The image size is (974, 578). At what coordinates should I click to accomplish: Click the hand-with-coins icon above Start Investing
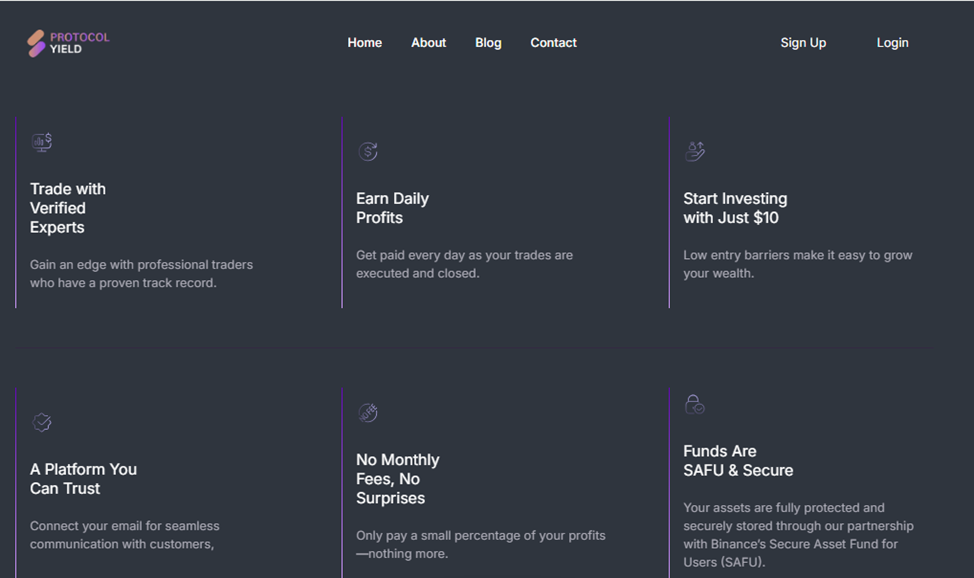pyautogui.click(x=695, y=151)
